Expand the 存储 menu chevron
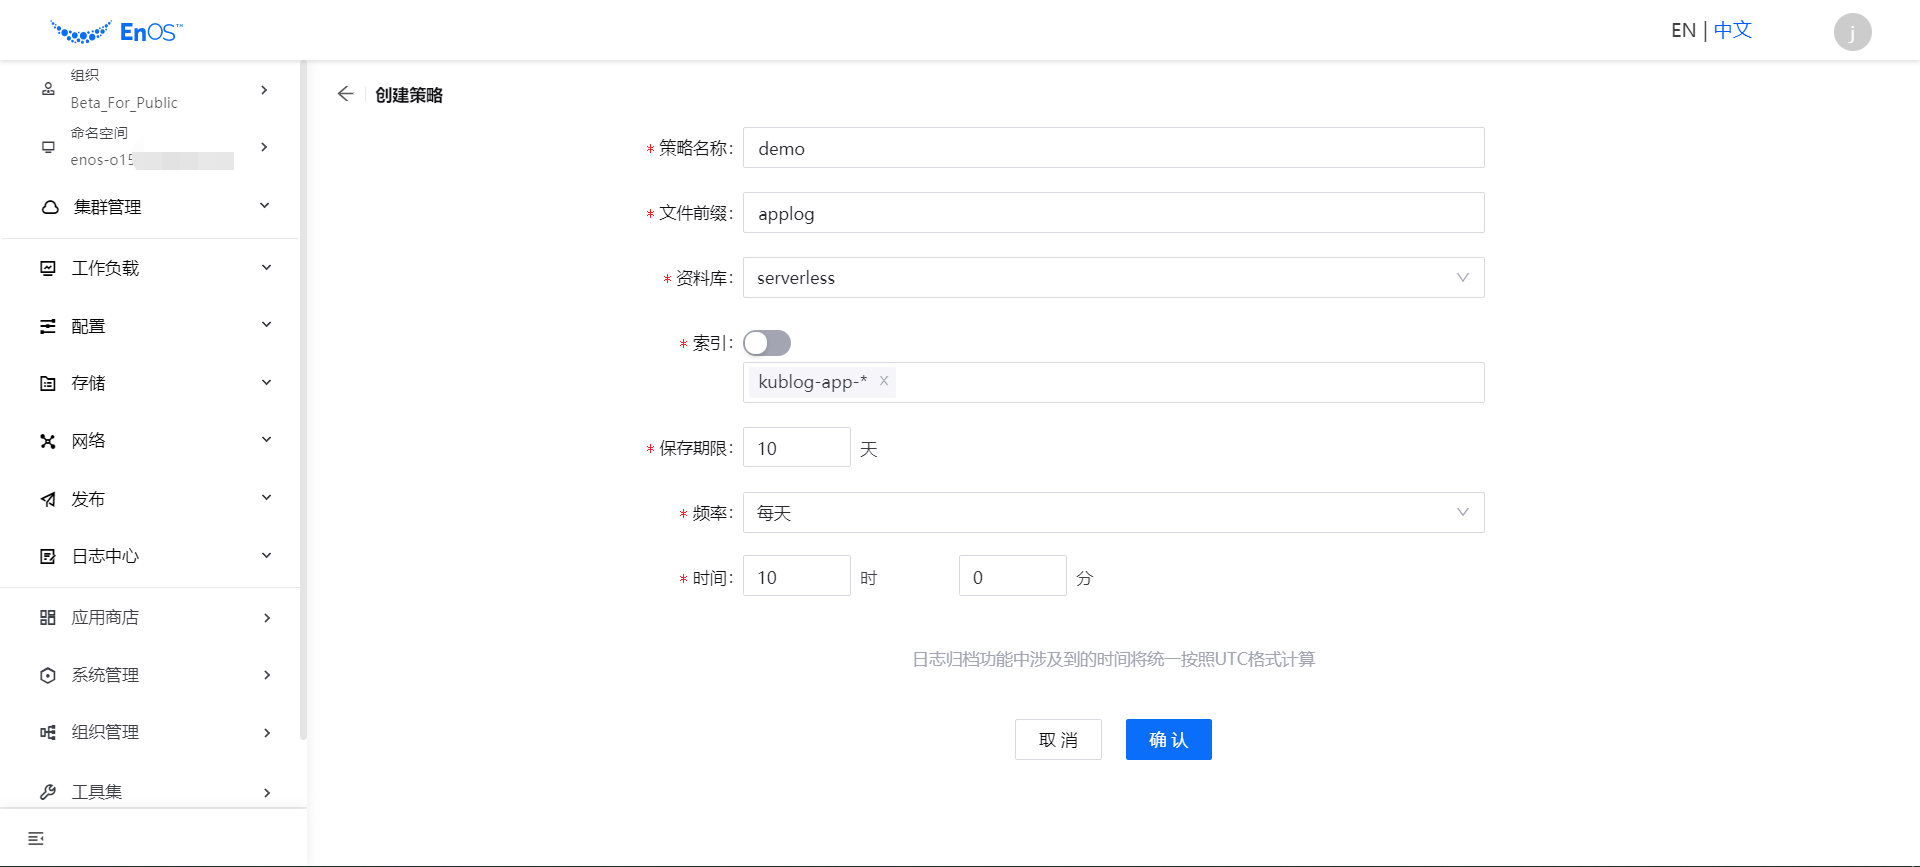Image resolution: width=1920 pixels, height=867 pixels. tap(266, 383)
